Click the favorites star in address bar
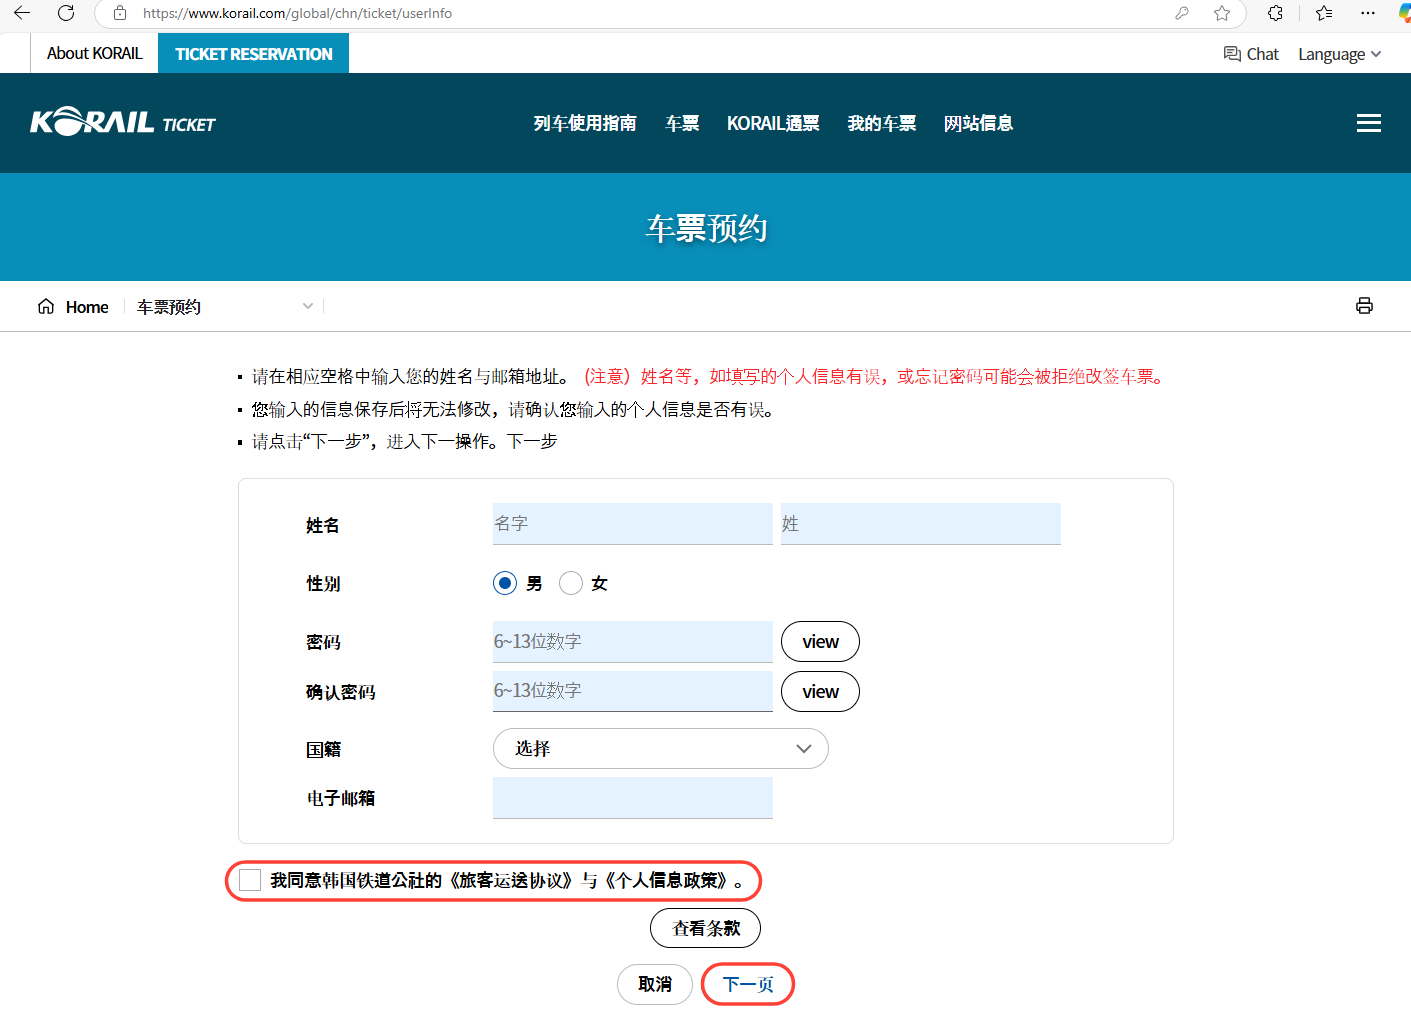1411x1034 pixels. tap(1222, 13)
